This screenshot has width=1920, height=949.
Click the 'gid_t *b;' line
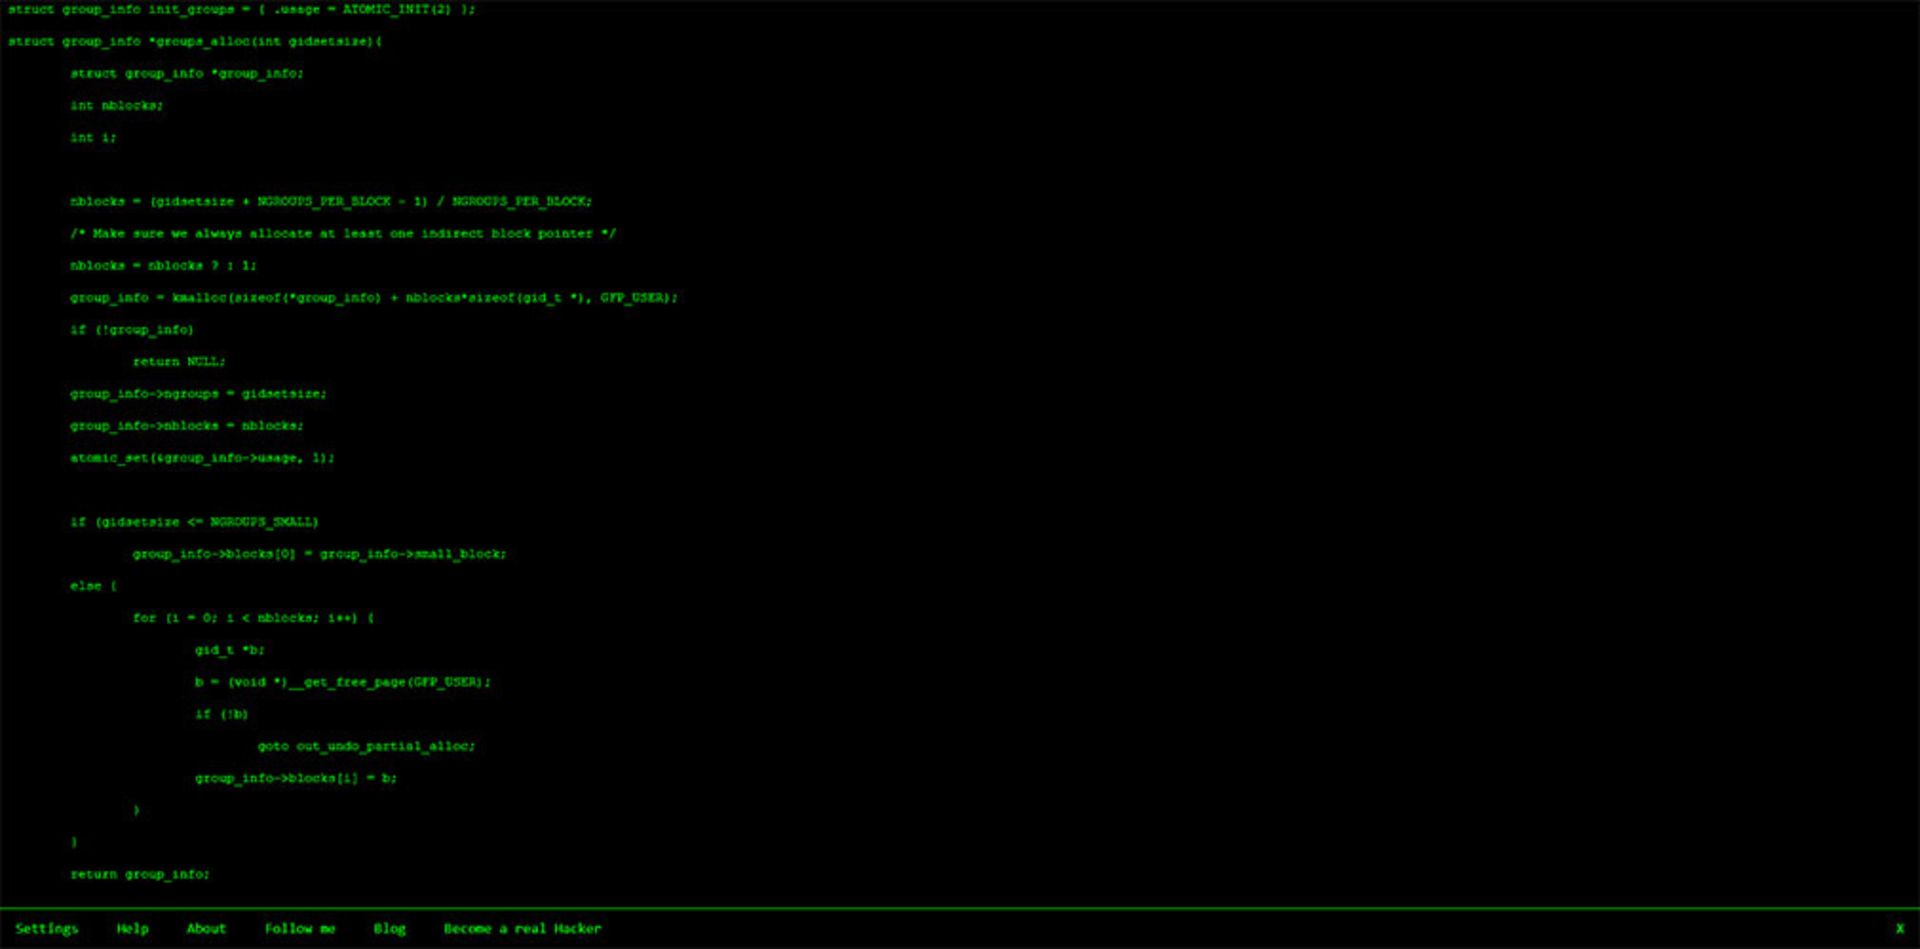(229, 649)
